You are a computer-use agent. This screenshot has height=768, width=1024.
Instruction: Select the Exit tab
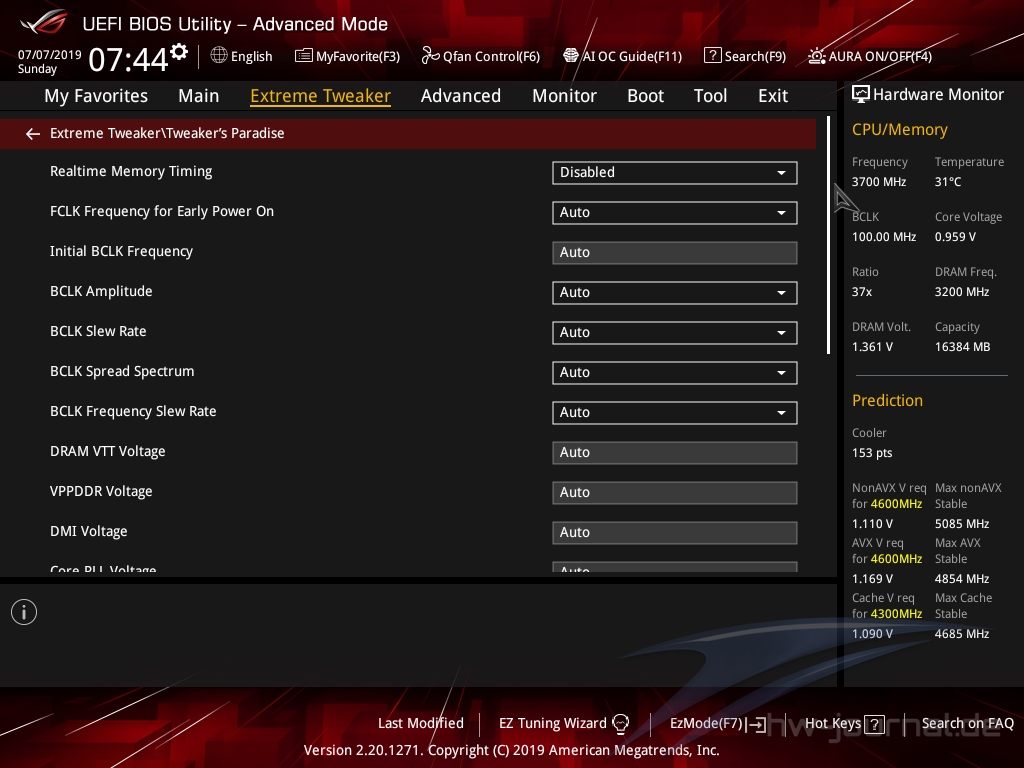tap(773, 96)
